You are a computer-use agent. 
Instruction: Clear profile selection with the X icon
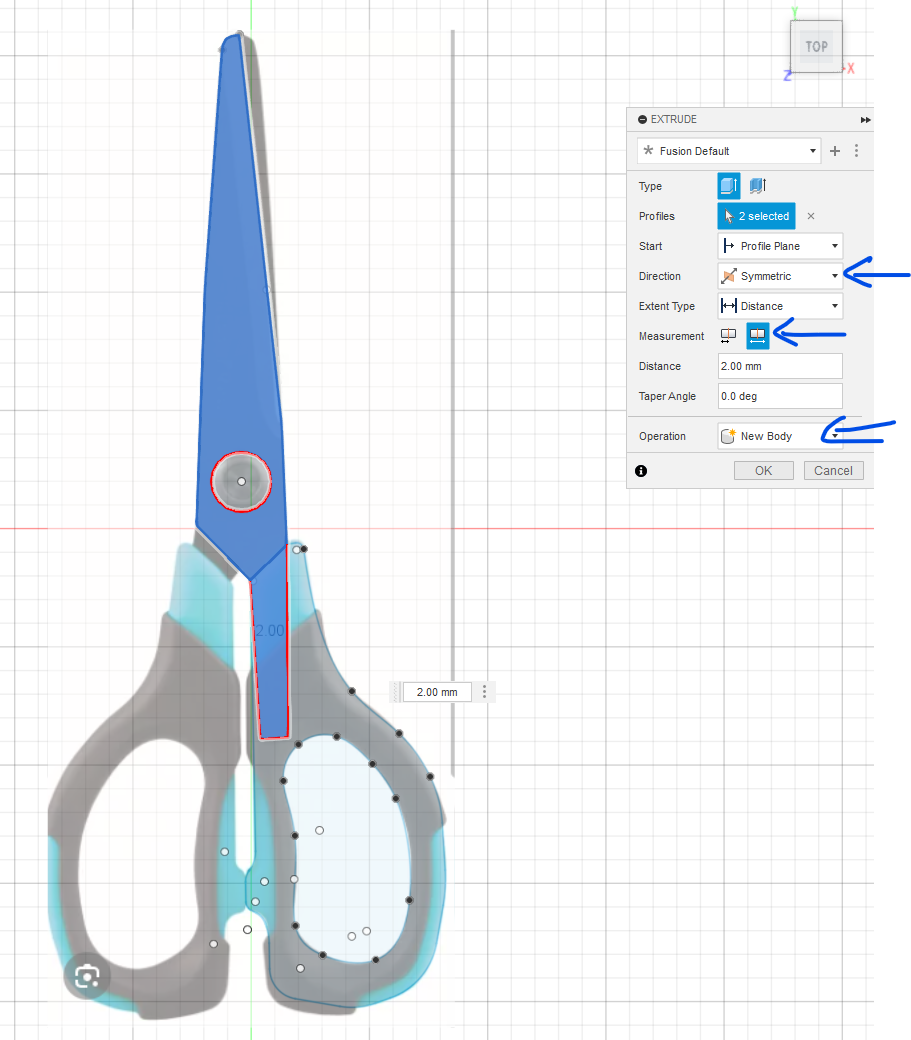click(x=811, y=216)
